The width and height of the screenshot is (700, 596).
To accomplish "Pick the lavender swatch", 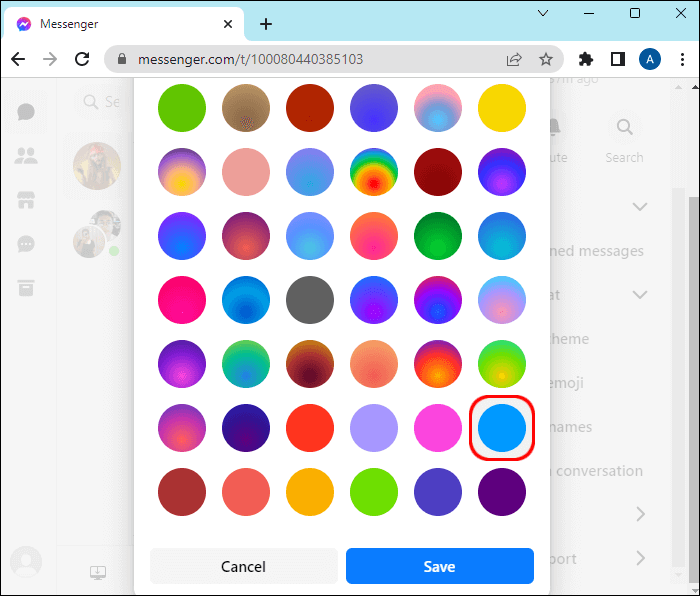I will (x=374, y=428).
